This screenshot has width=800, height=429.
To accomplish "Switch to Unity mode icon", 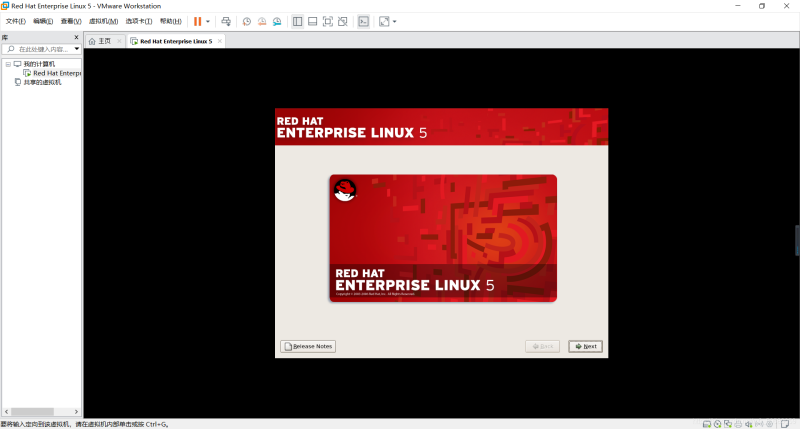I will 343,21.
